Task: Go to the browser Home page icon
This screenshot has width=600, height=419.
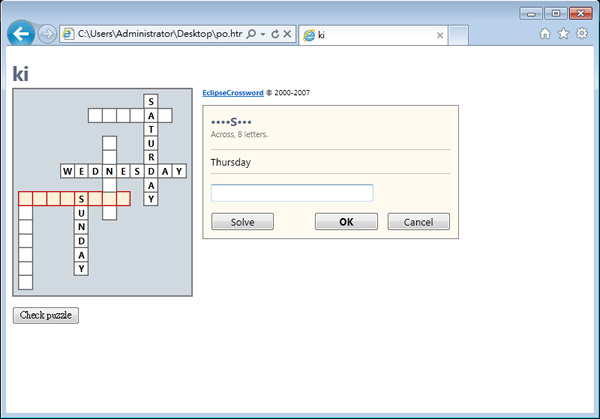Action: coord(545,34)
